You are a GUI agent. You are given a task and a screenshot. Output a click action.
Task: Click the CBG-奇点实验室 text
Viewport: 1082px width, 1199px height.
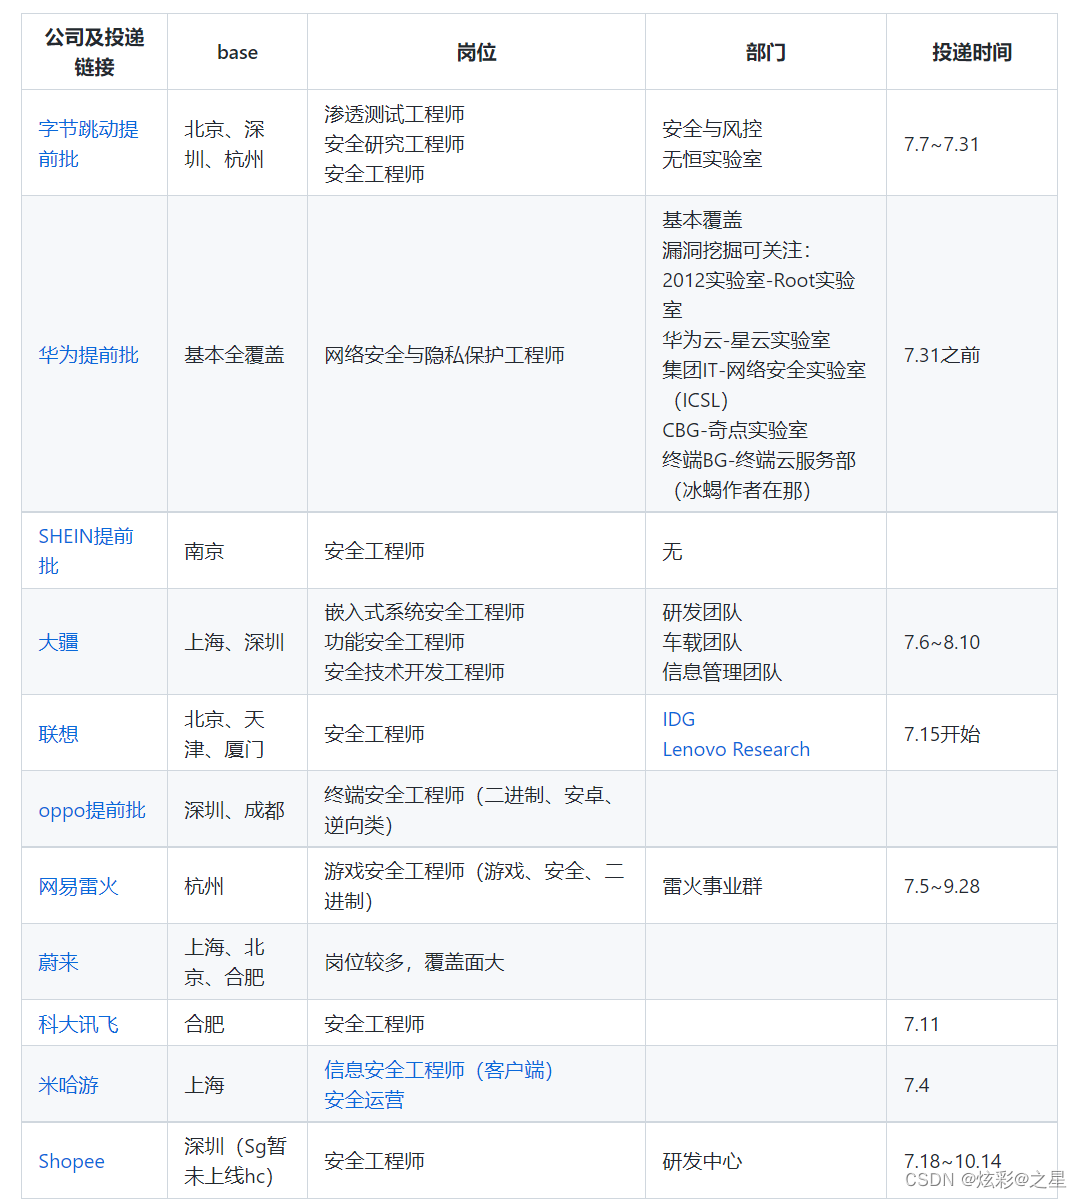(734, 431)
